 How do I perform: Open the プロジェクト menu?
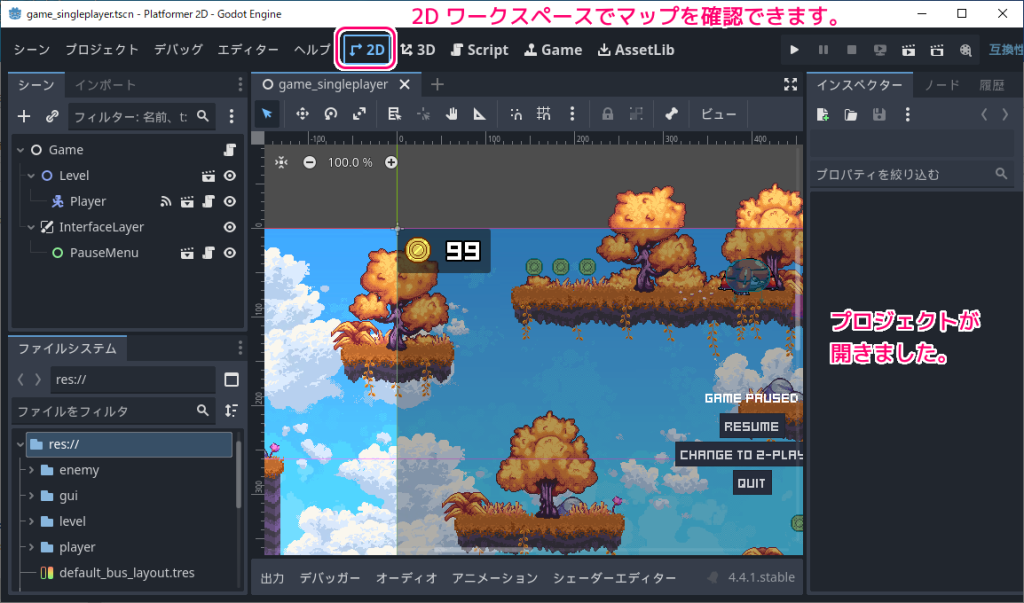pyautogui.click(x=102, y=50)
